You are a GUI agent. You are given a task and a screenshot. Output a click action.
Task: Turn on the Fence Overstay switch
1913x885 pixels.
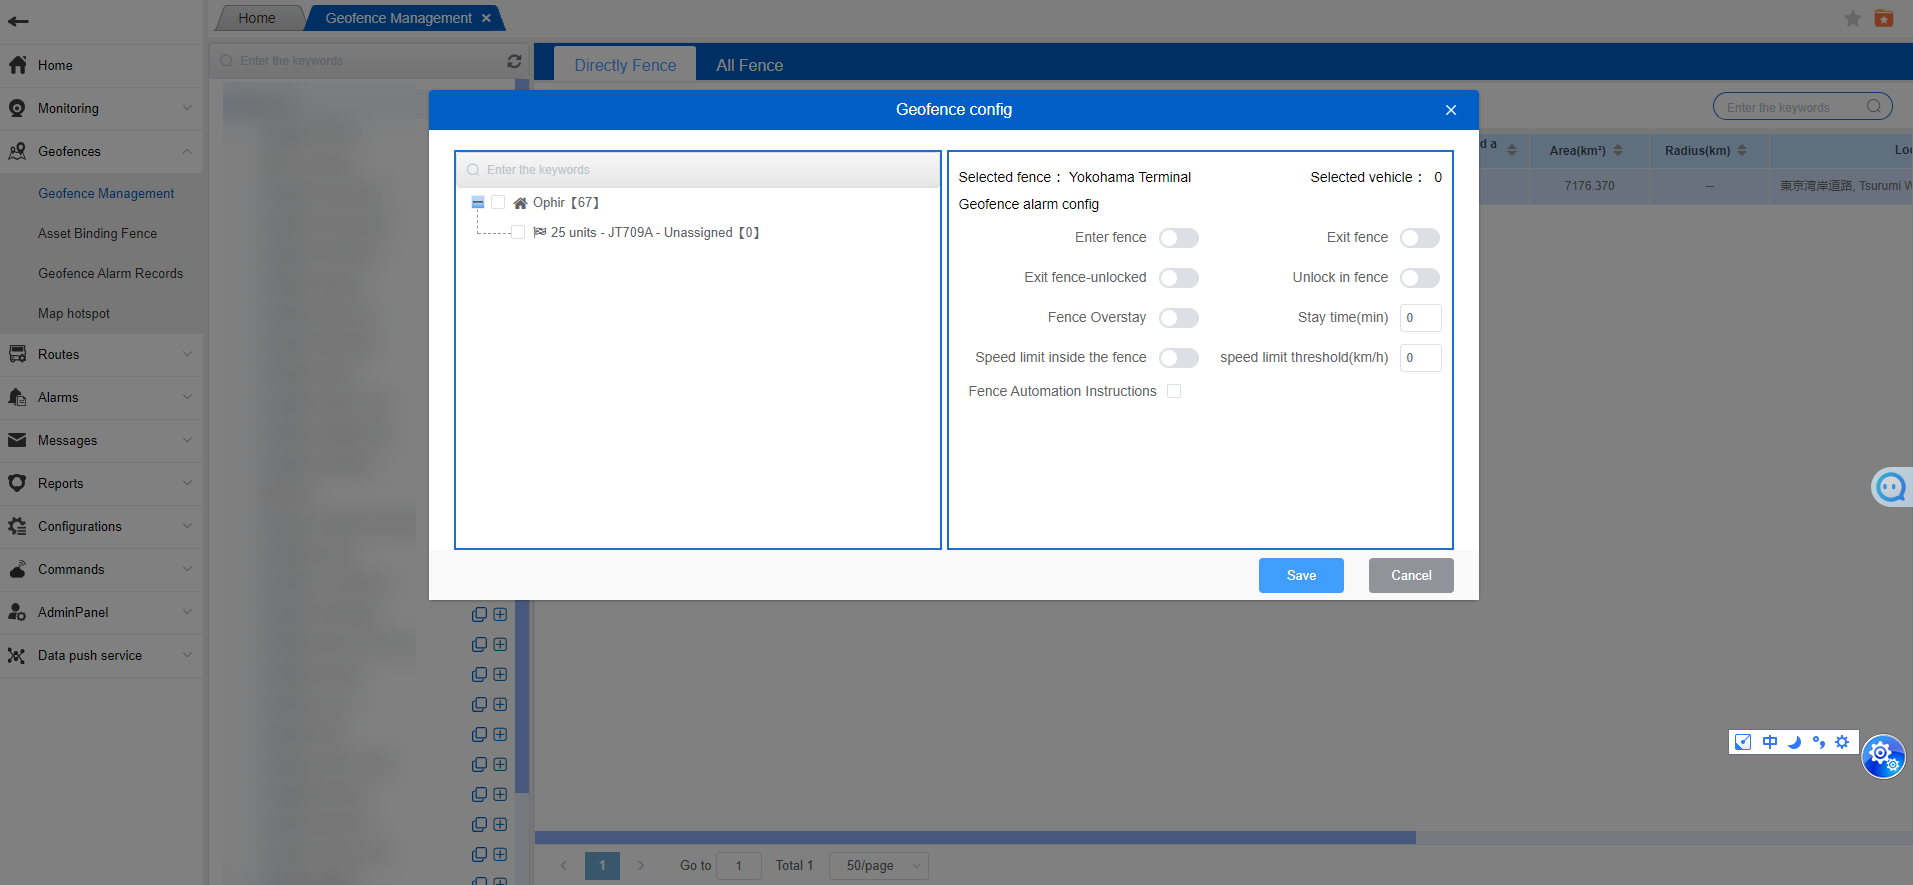[x=1178, y=318]
